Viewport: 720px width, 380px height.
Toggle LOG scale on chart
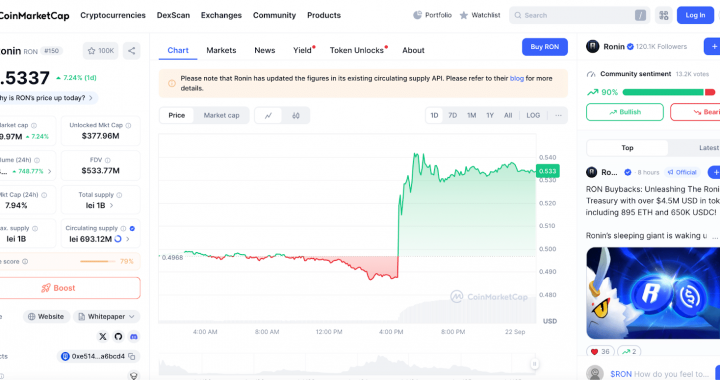coord(533,115)
